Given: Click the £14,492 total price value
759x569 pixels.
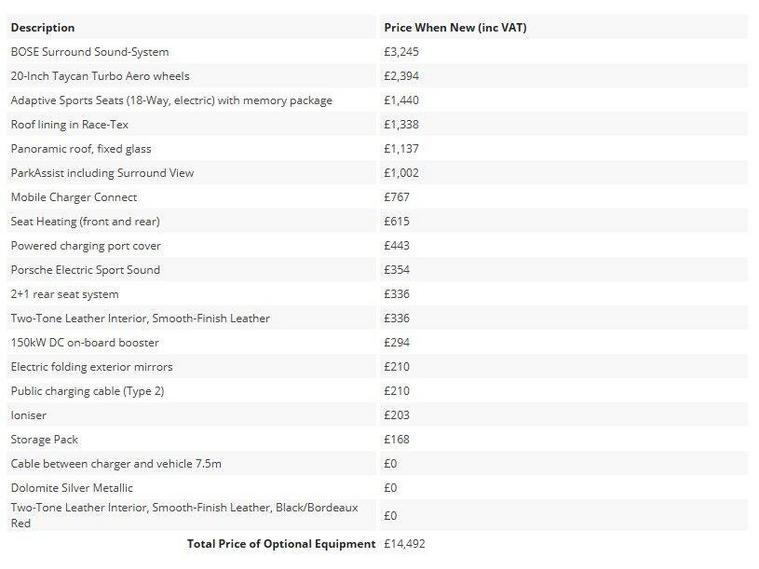Looking at the screenshot, I should click(405, 544).
